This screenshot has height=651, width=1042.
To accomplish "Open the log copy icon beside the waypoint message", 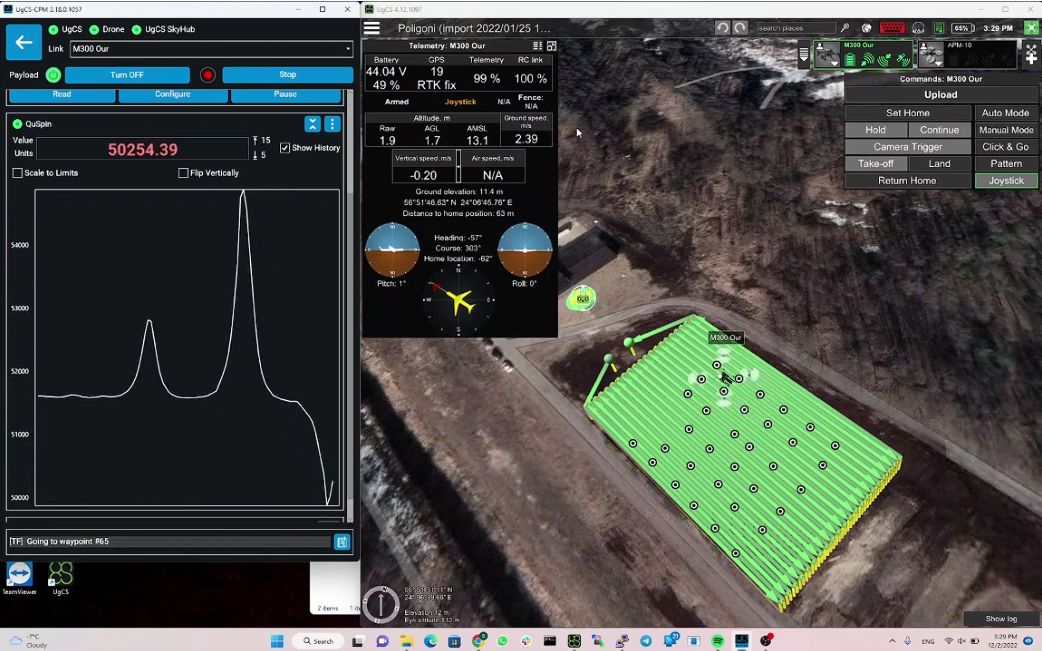I will [342, 542].
